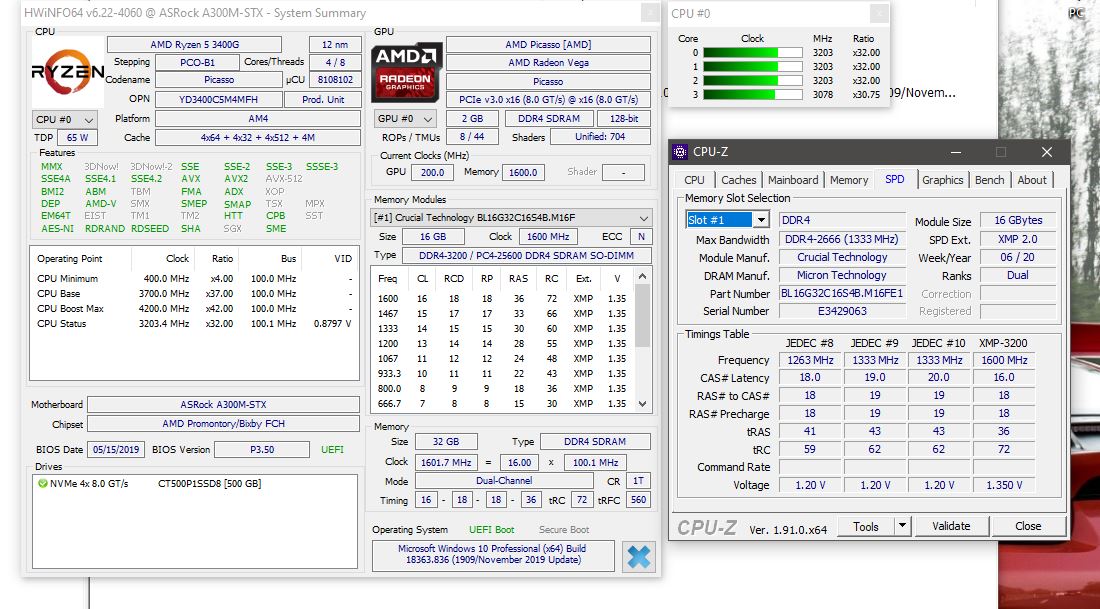Screen dimensions: 1100x609
Task: Select the CPU Boost Max row
Action: click(194, 309)
